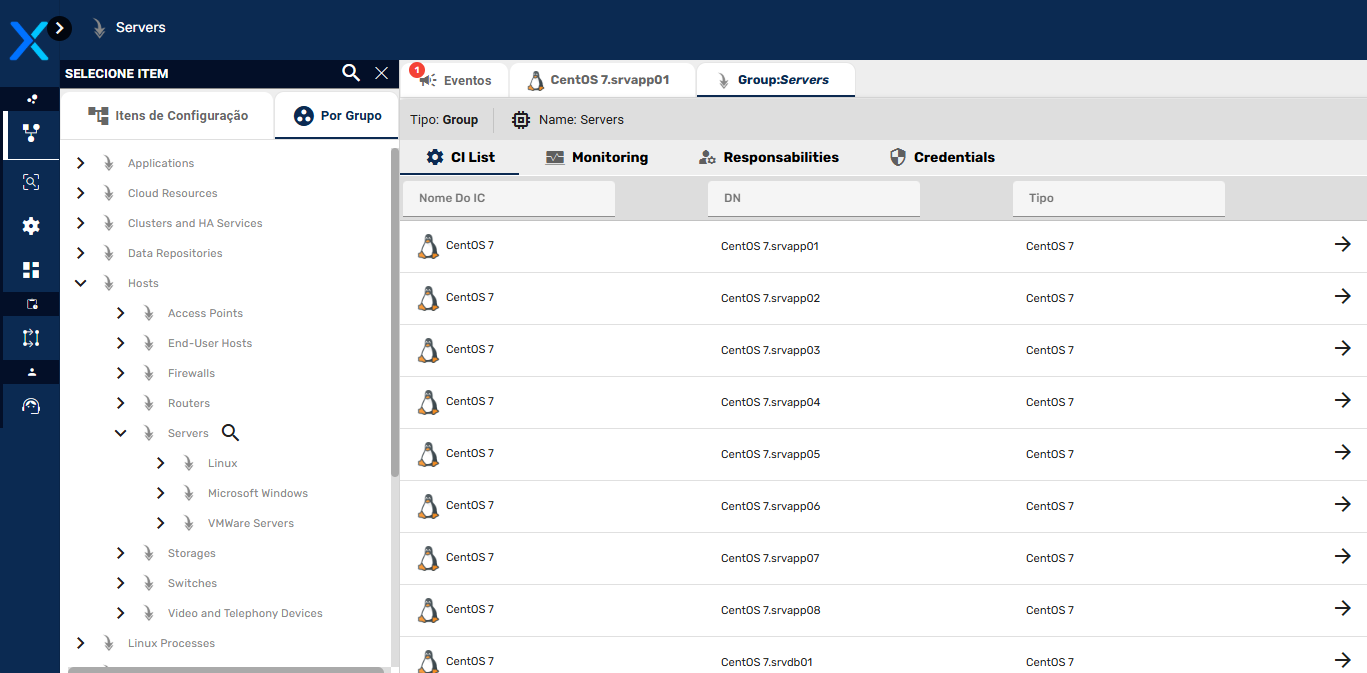This screenshot has height=673, width=1367.
Task: Open the discovery scan icon in sidebar
Action: (31, 182)
